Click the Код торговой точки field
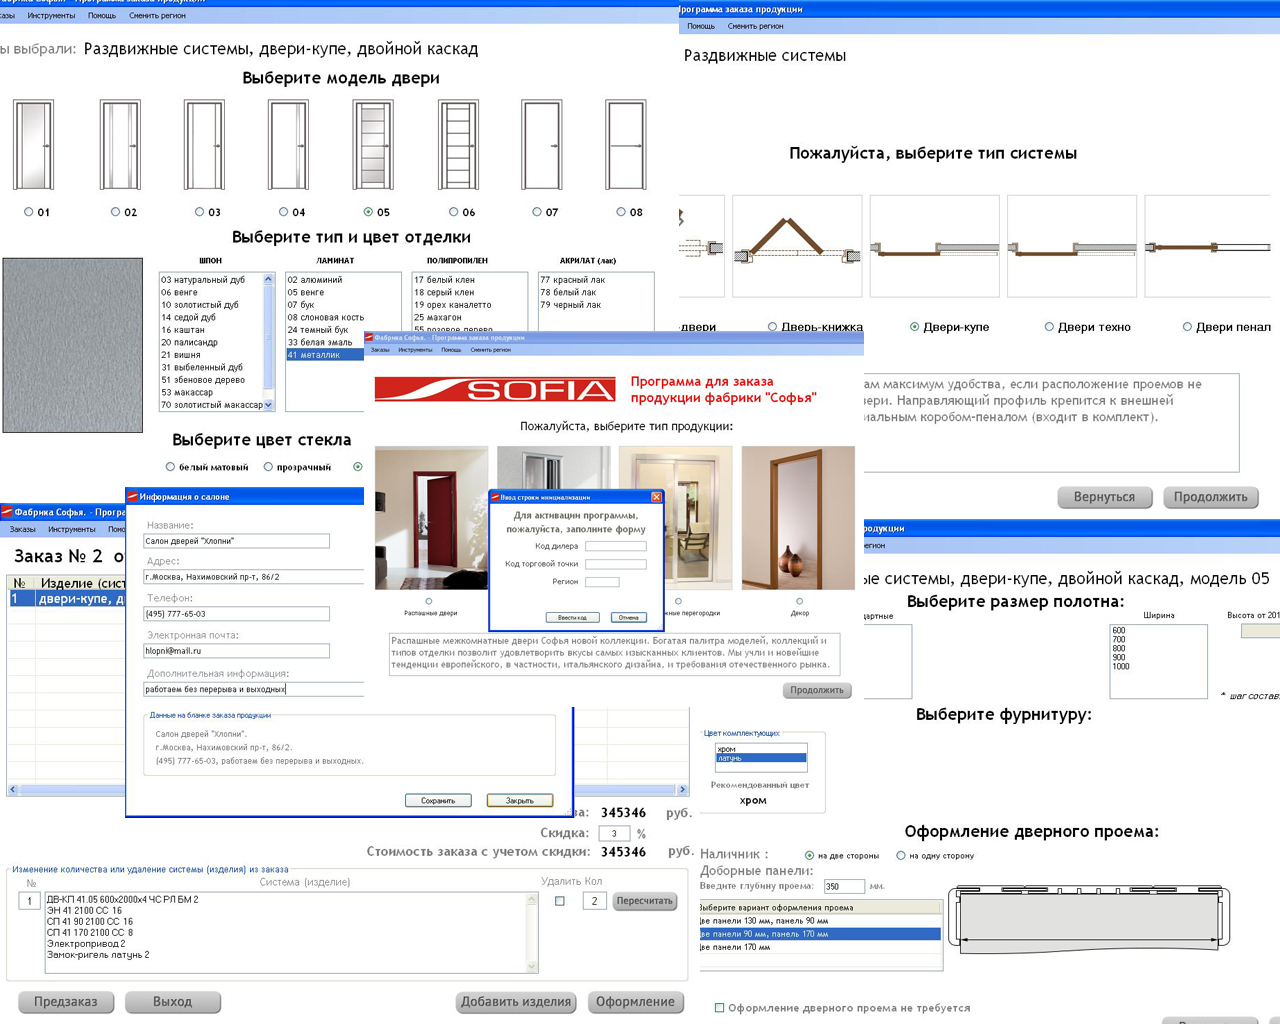1280x1024 pixels. [x=616, y=564]
